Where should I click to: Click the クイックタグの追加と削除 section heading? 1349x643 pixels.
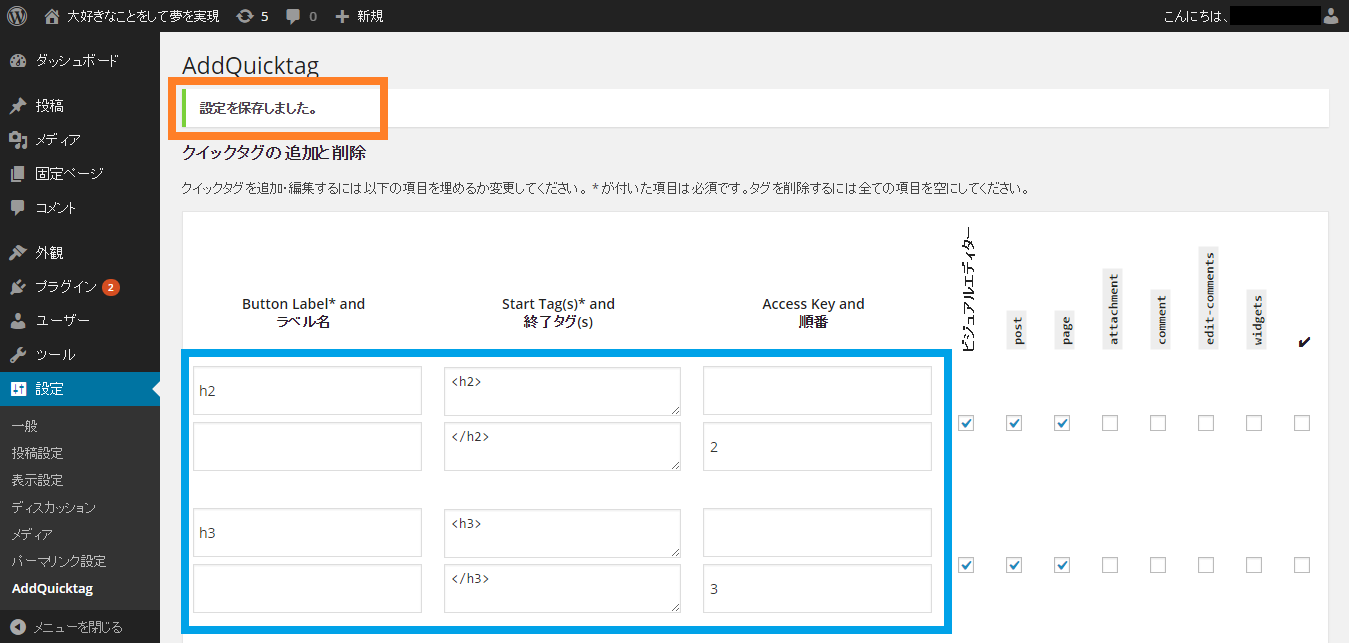coord(274,153)
